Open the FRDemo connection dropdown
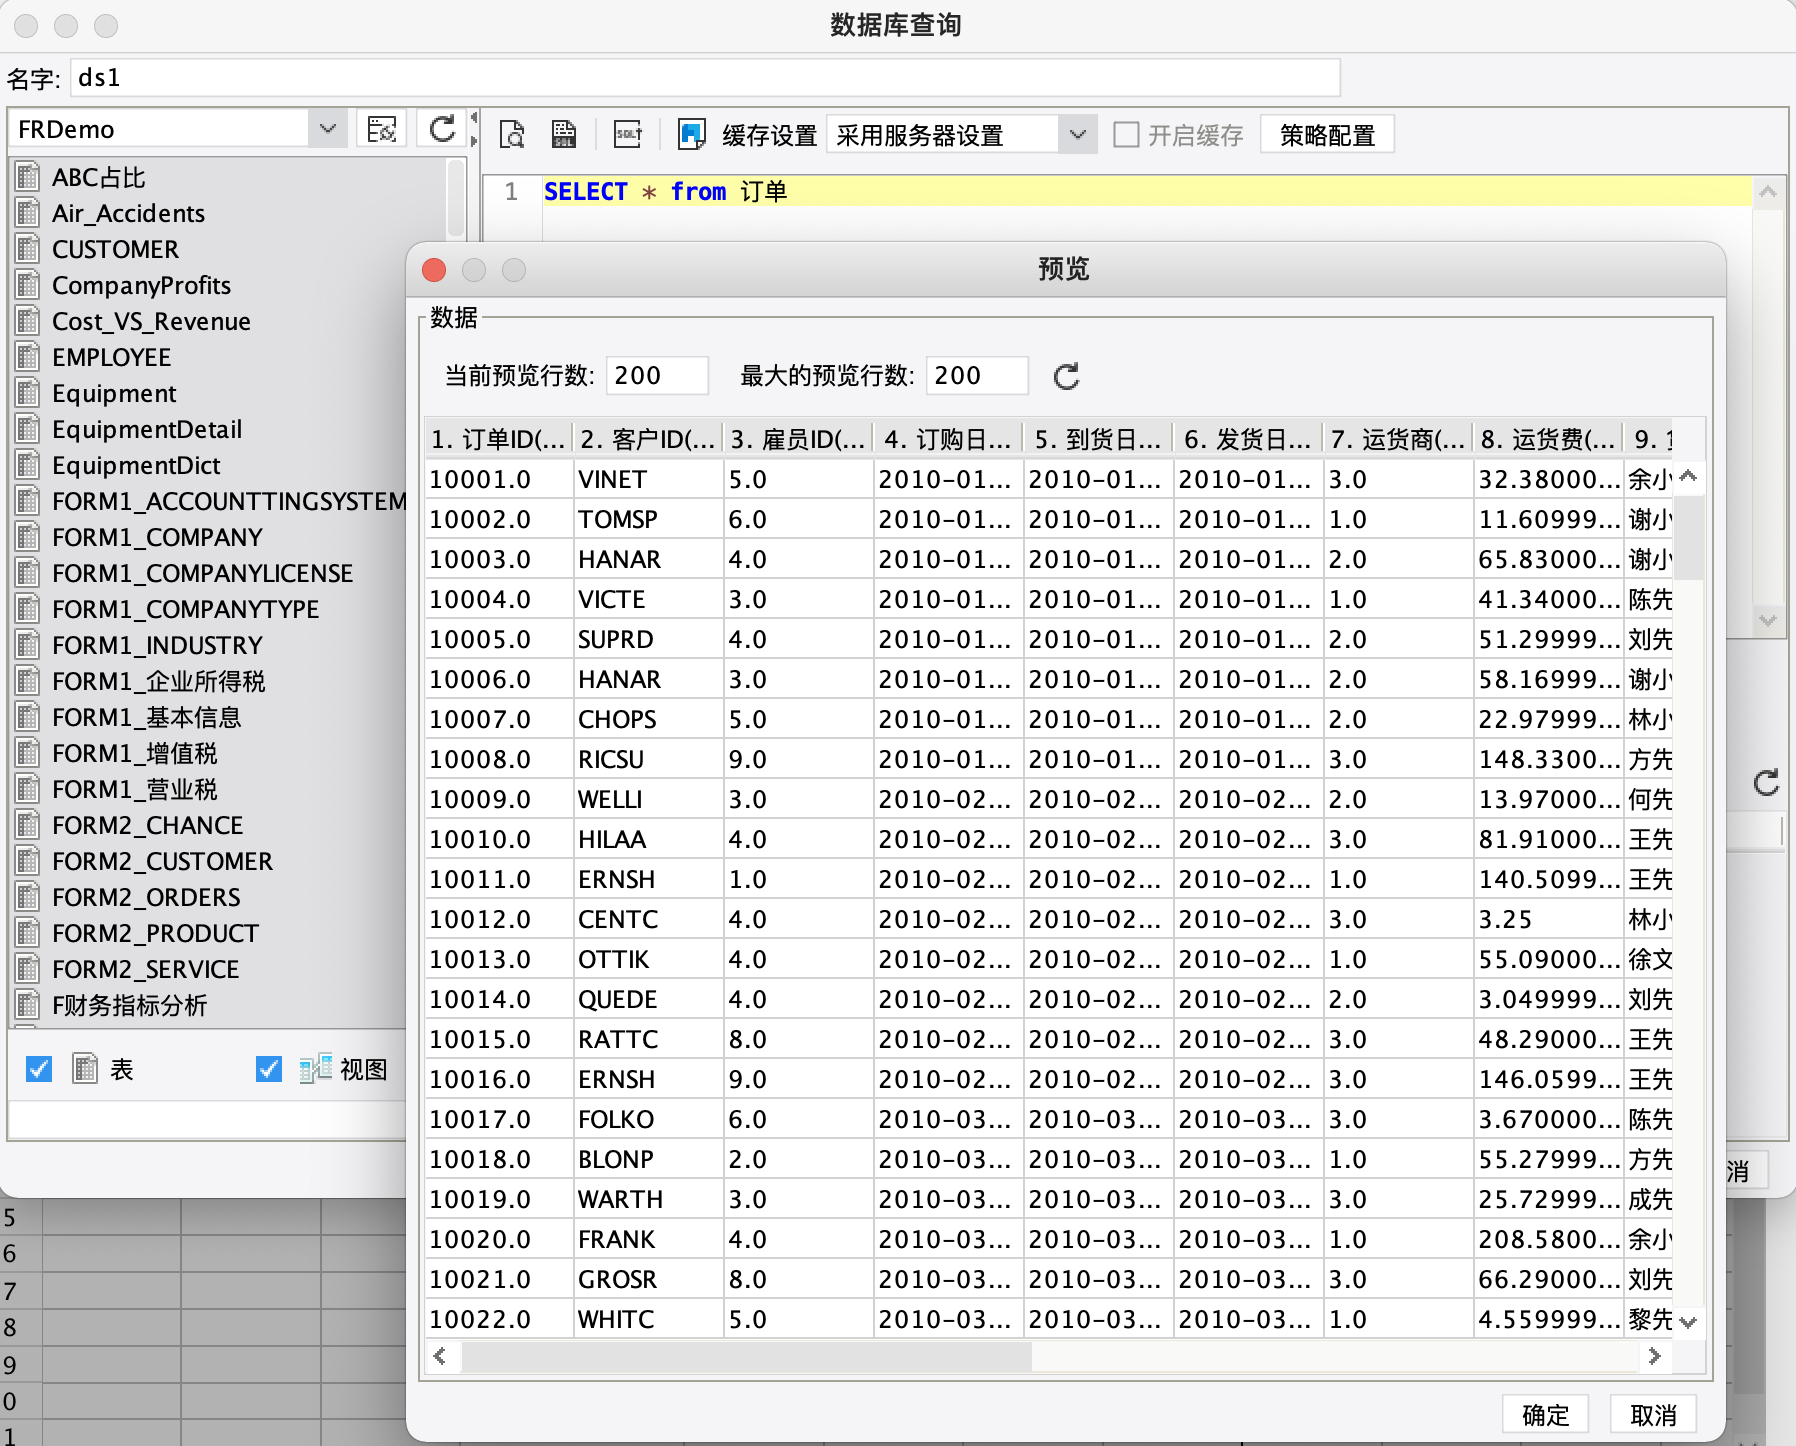1796x1446 pixels. coord(327,129)
